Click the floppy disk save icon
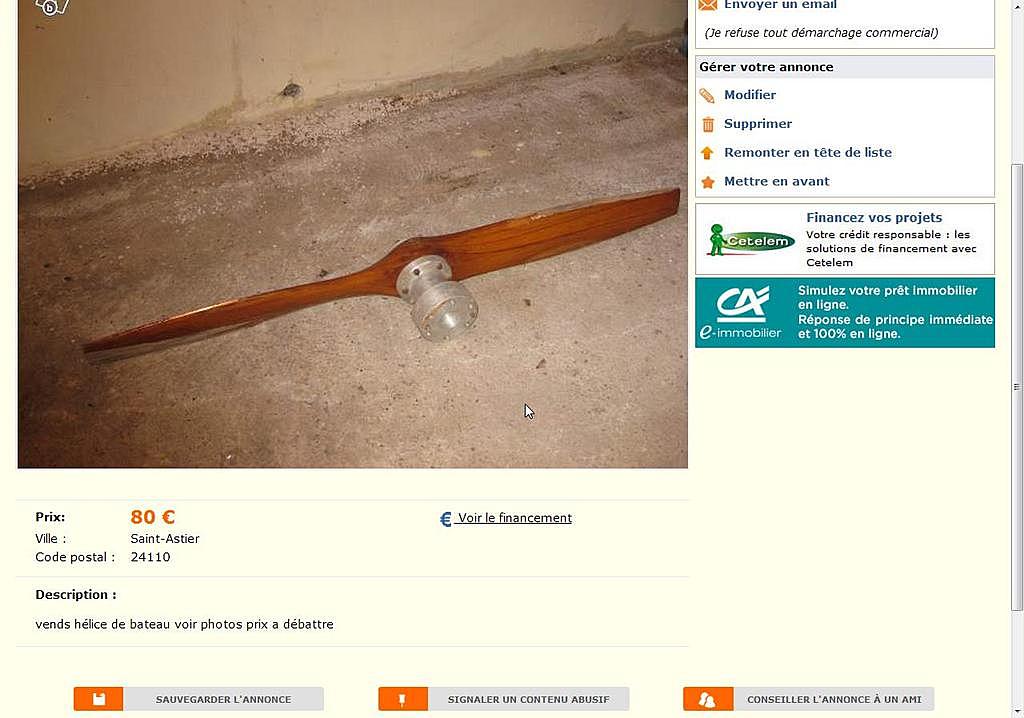 pos(99,699)
